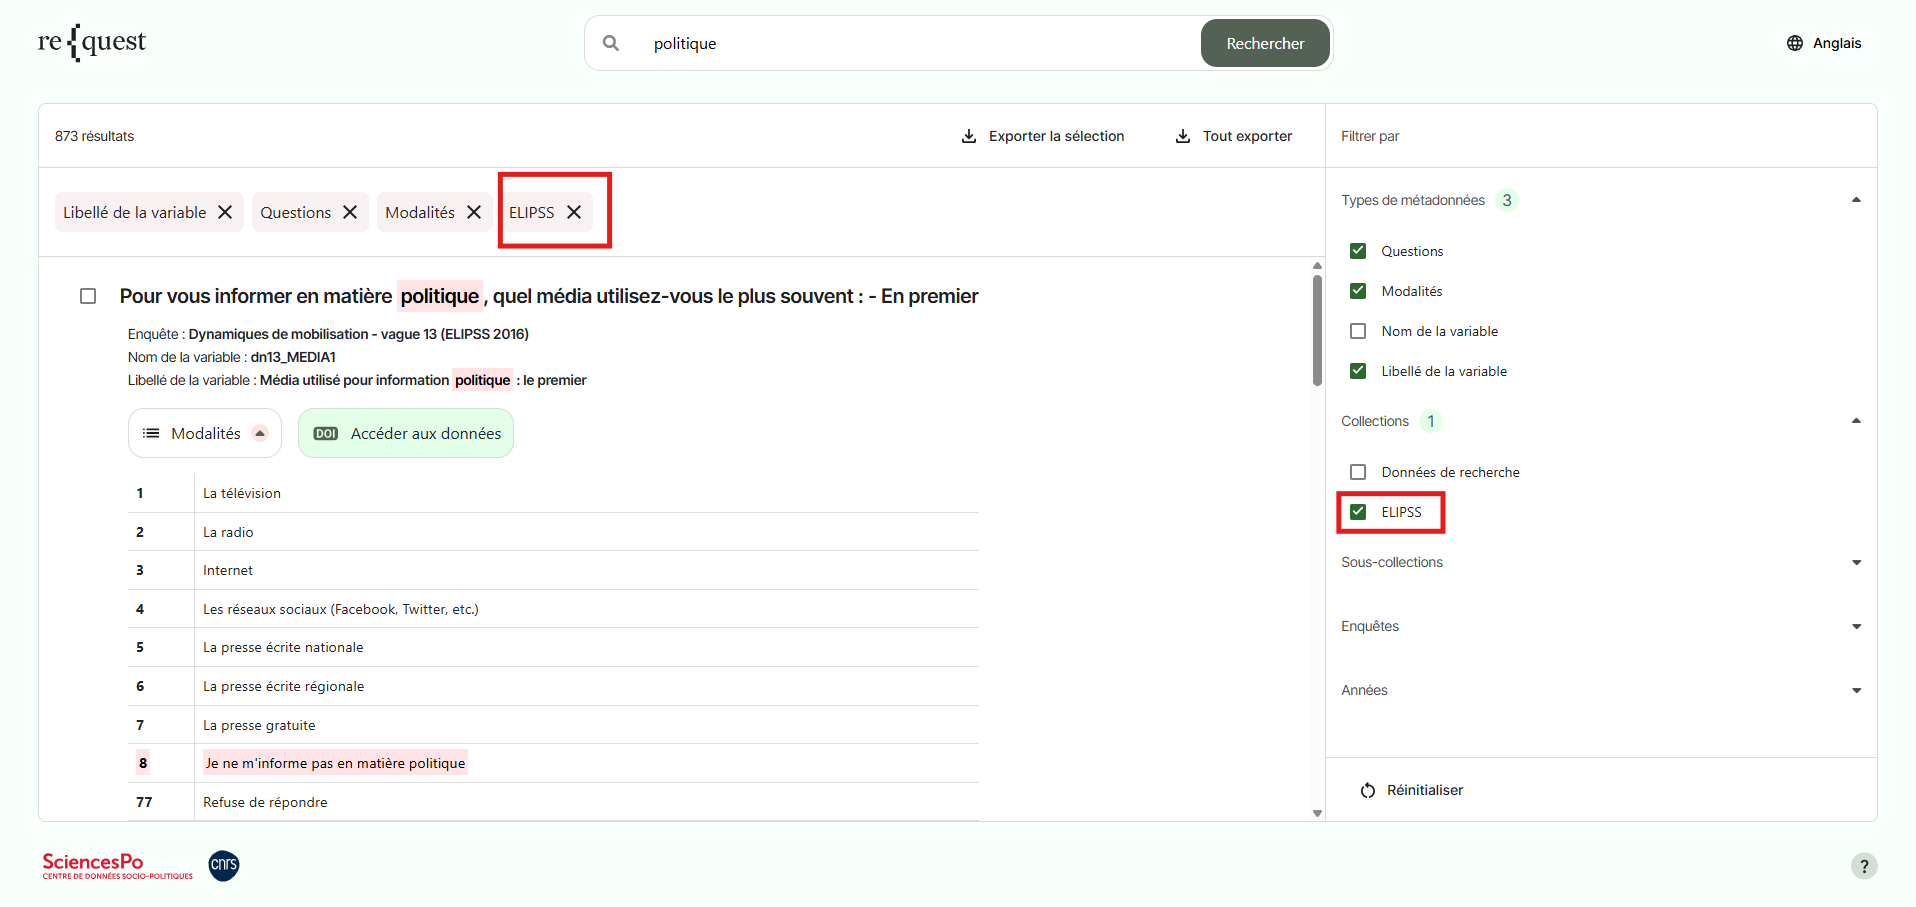The image size is (1916, 907).
Task: Click the search field containing politique
Action: (x=900, y=43)
